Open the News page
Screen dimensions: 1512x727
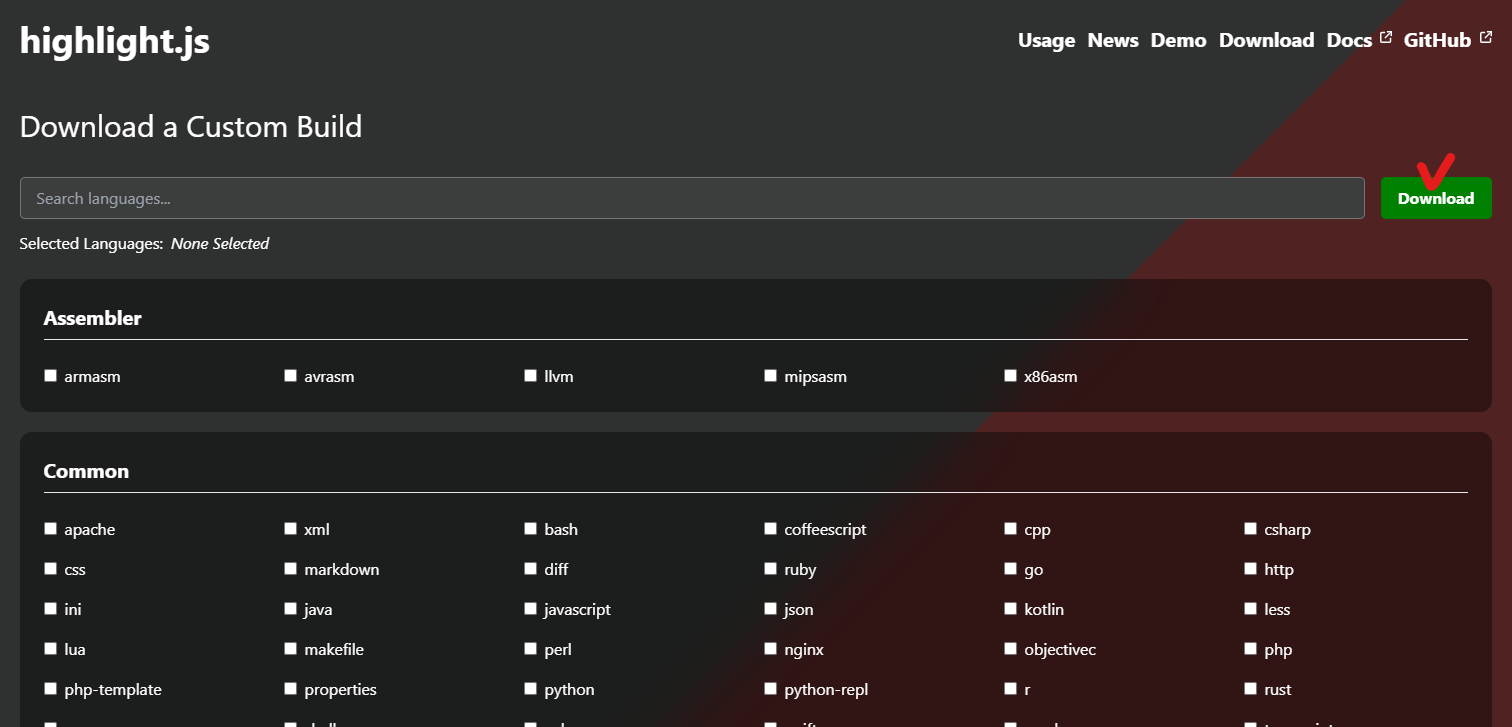(x=1113, y=40)
